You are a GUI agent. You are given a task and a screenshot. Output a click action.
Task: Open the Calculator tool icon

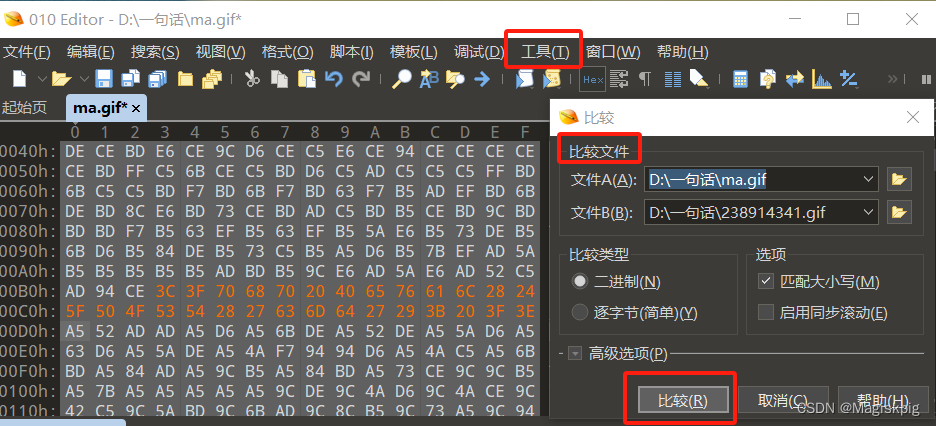[x=740, y=79]
